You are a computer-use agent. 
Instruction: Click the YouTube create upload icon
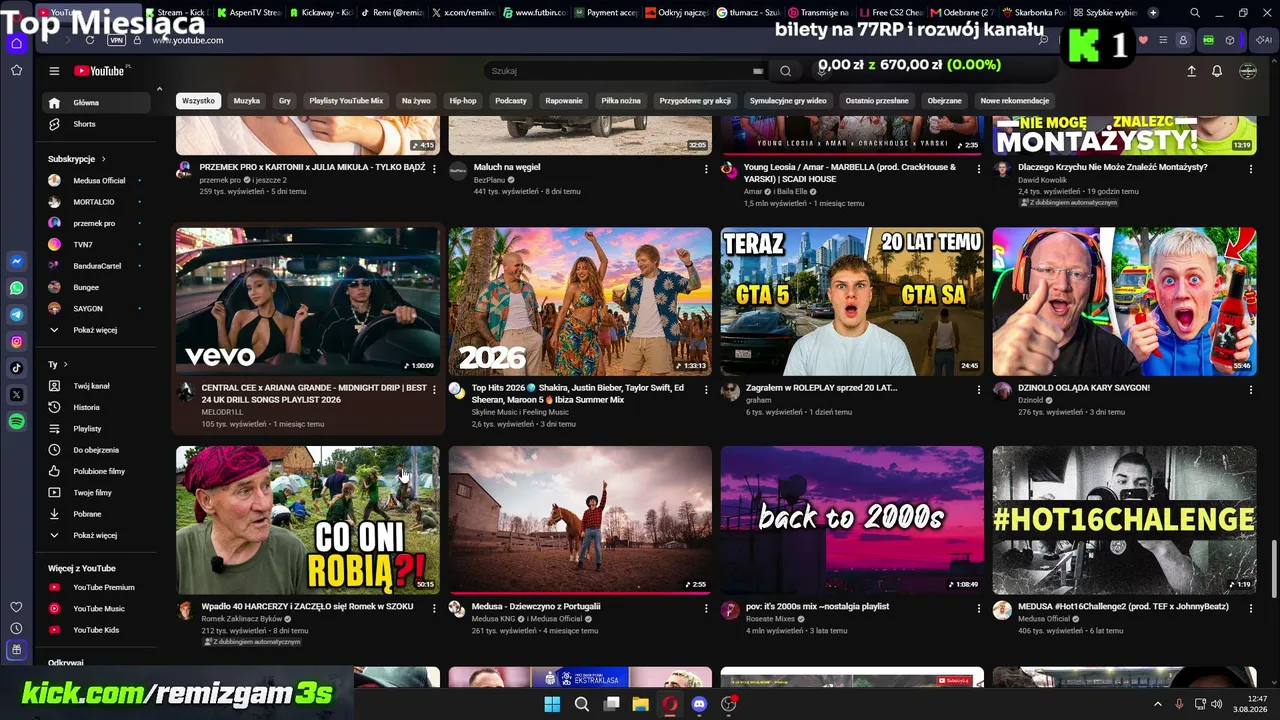tap(1191, 71)
